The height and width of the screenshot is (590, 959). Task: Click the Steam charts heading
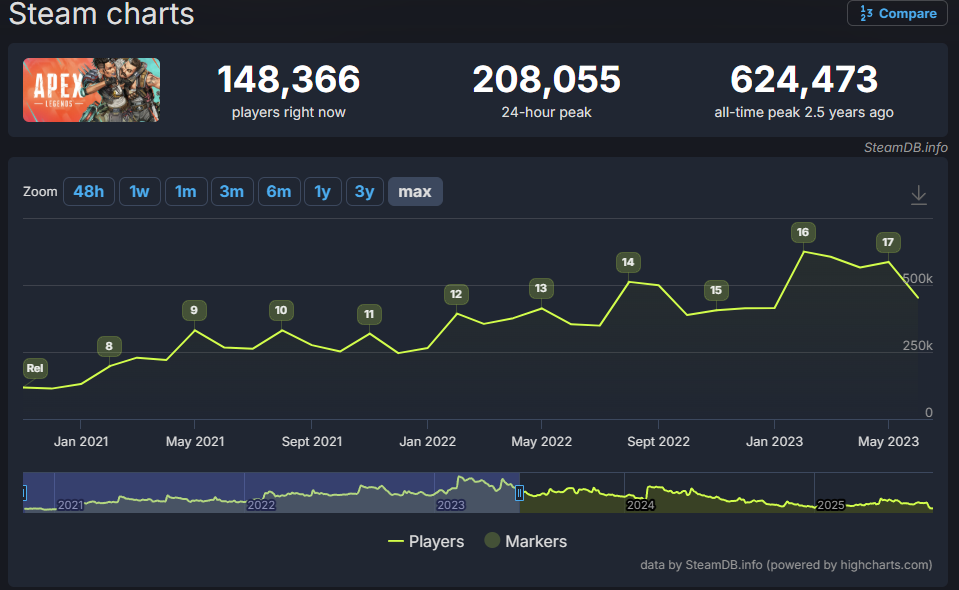tap(101, 13)
